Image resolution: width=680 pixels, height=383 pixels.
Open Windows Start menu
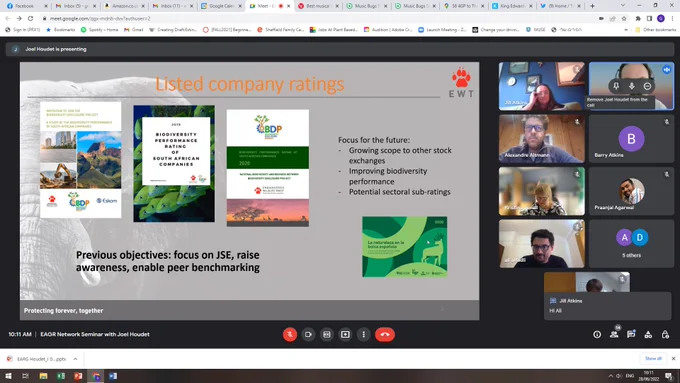click(8, 376)
